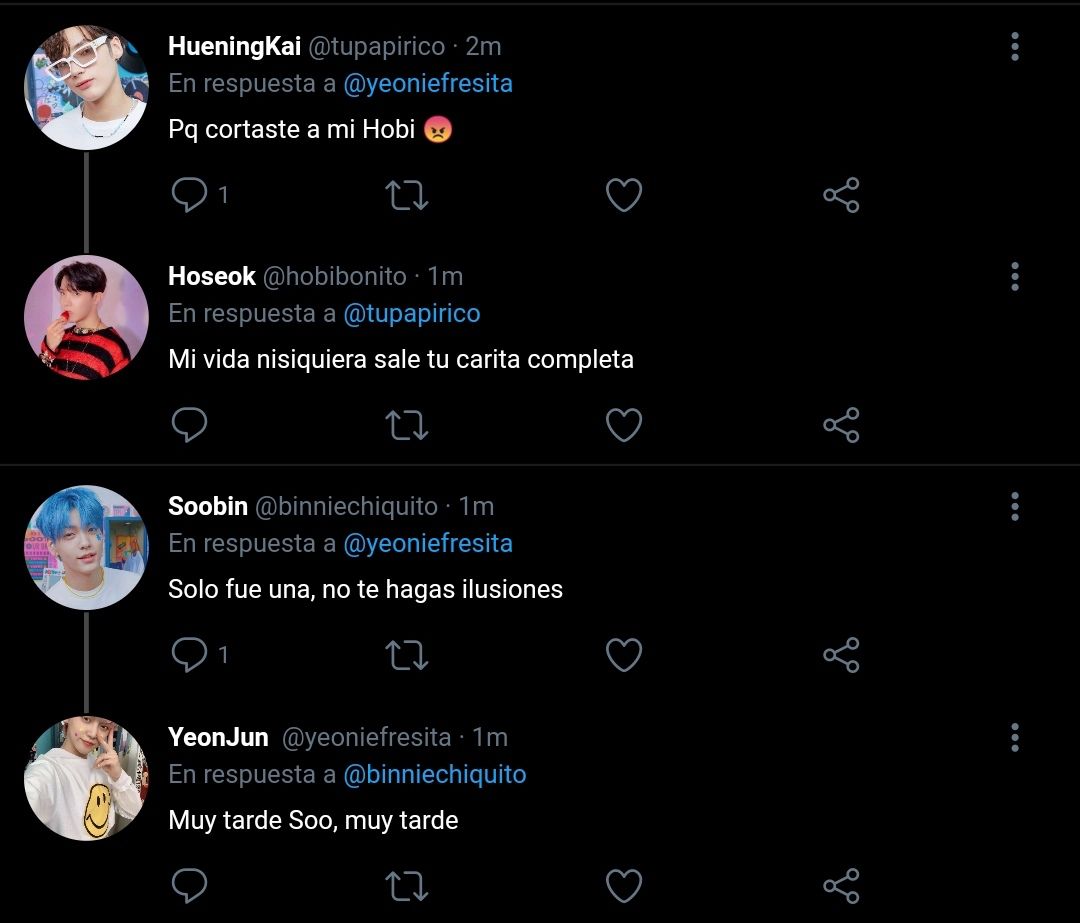Share YeonJun's reply tweet

click(x=841, y=886)
